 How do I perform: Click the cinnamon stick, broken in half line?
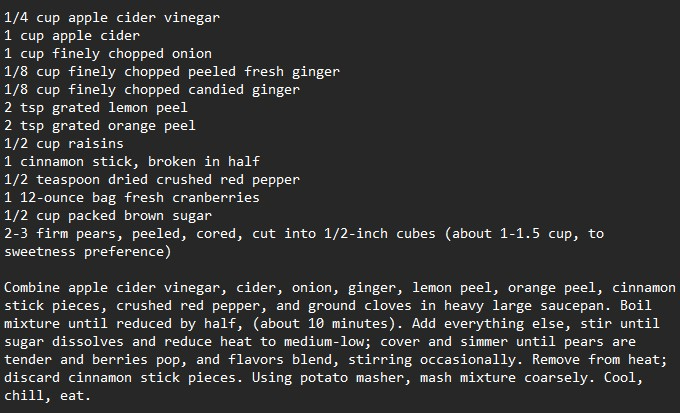[132, 162]
